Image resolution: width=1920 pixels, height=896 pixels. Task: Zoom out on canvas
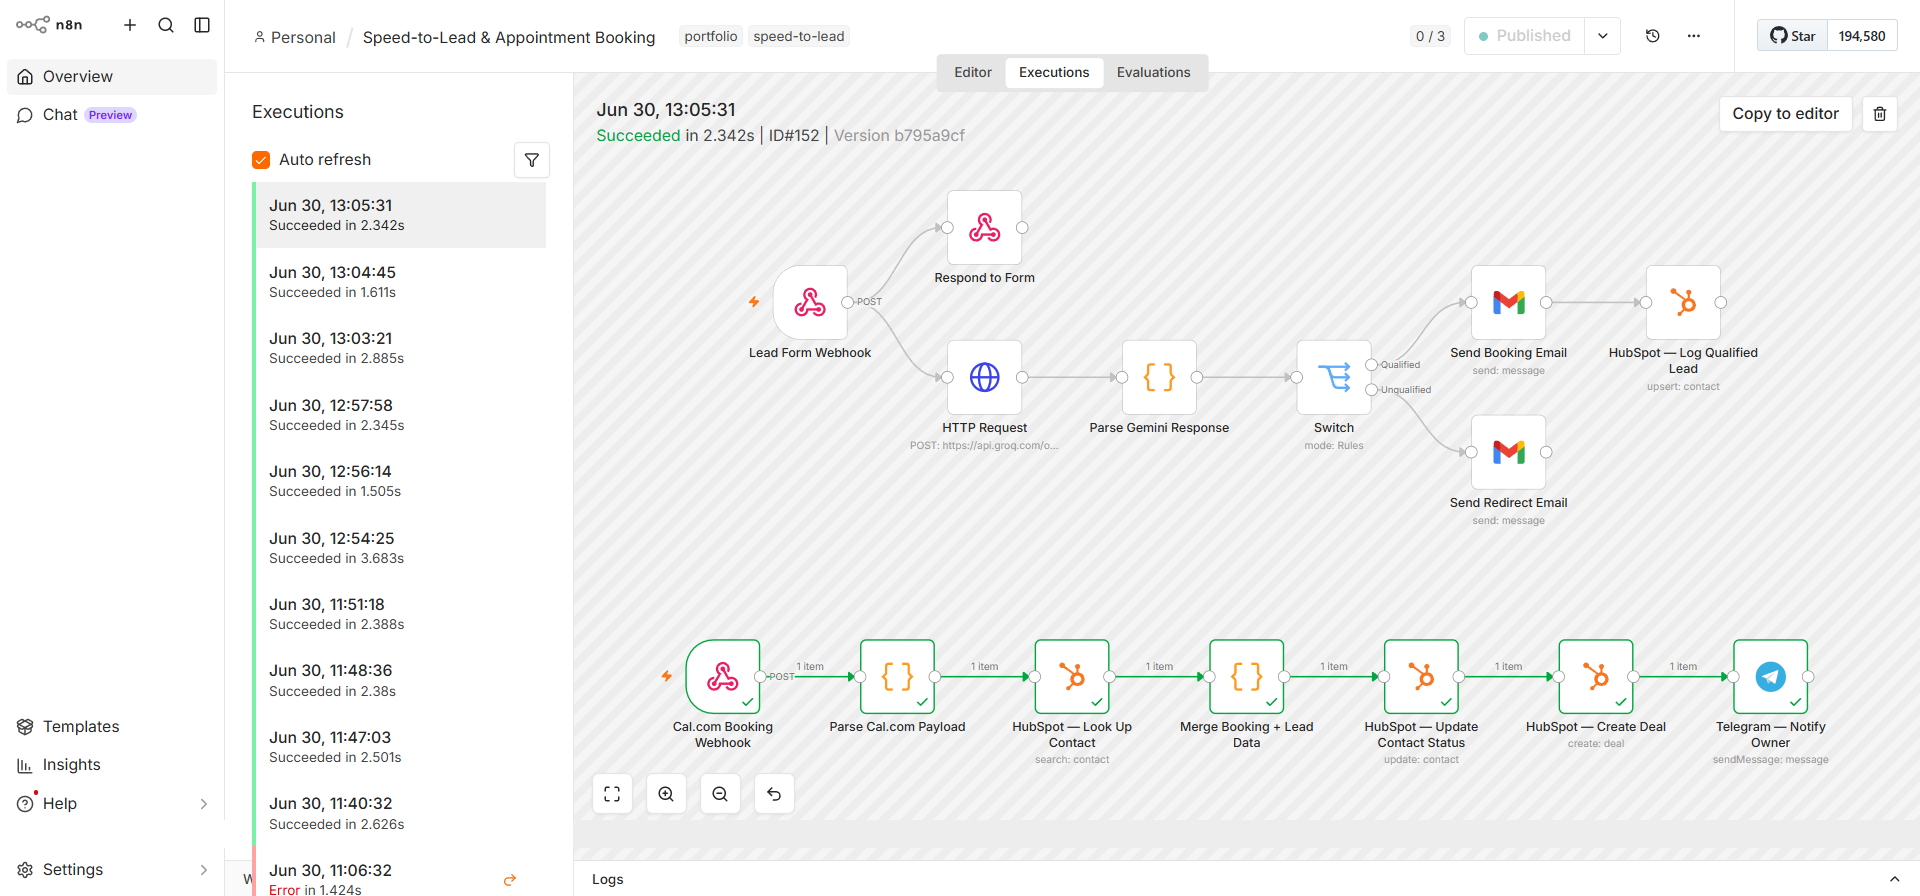(x=720, y=794)
